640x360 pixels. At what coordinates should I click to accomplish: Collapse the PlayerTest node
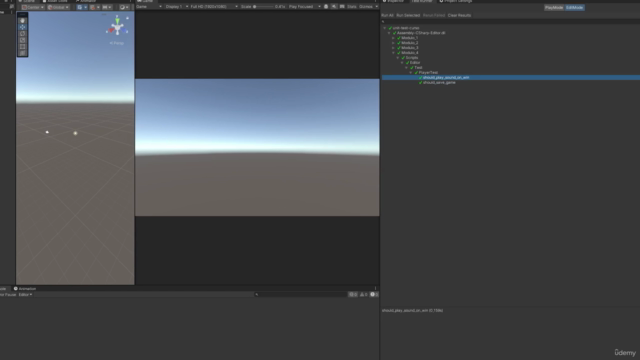(x=411, y=73)
